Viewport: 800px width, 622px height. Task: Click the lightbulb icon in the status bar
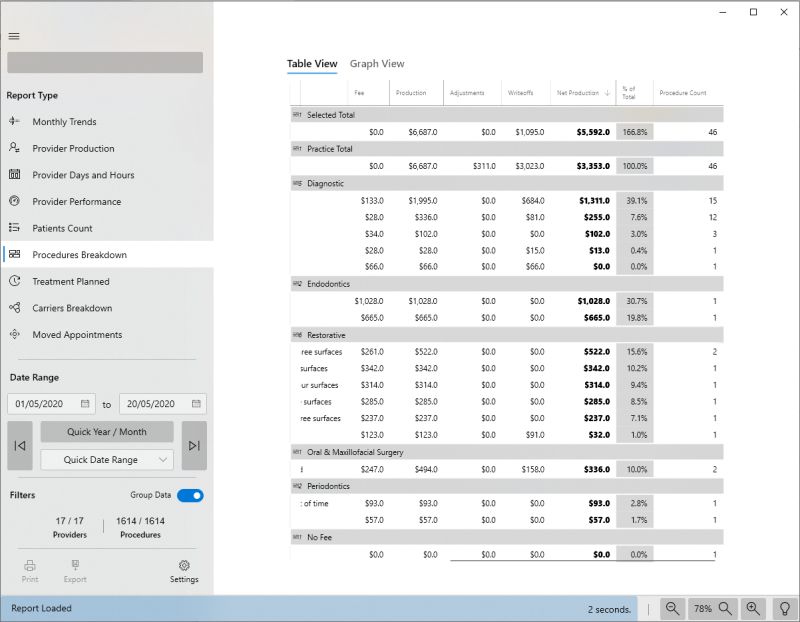pyautogui.click(x=783, y=608)
